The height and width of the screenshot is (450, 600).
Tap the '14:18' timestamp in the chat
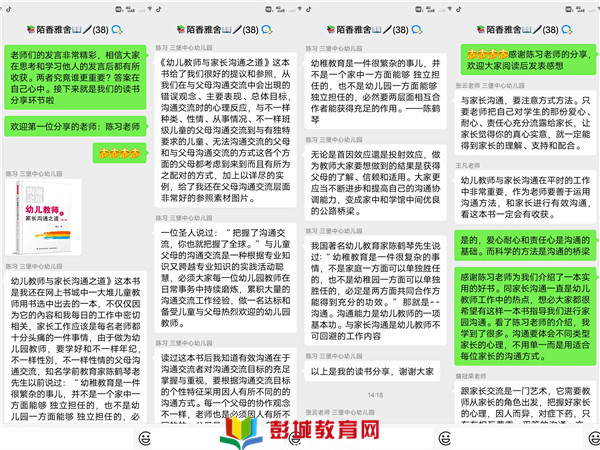tap(375, 395)
